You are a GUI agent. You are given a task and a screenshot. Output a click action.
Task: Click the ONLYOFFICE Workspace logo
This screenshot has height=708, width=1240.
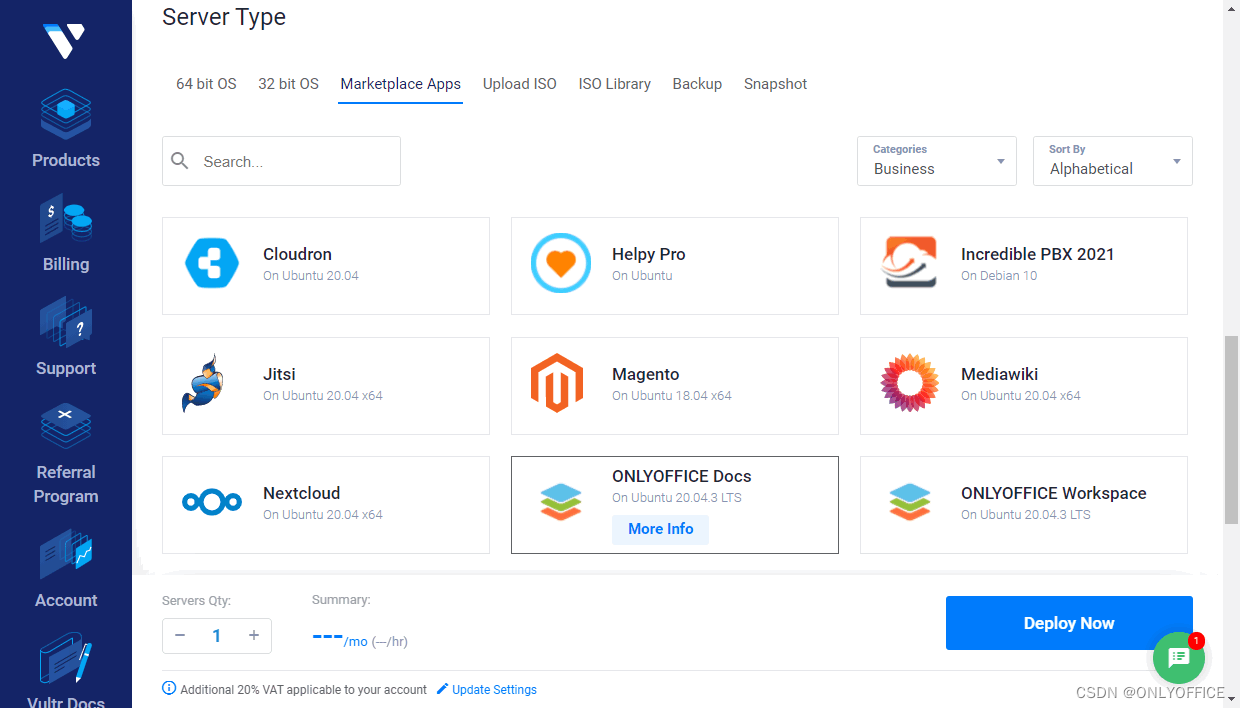pyautogui.click(x=910, y=502)
